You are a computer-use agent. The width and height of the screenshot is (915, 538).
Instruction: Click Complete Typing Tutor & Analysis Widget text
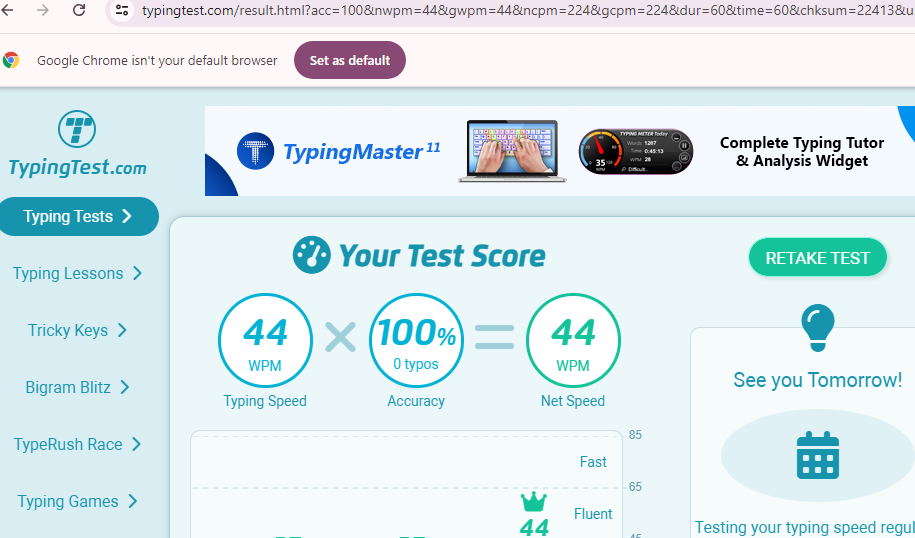(802, 152)
